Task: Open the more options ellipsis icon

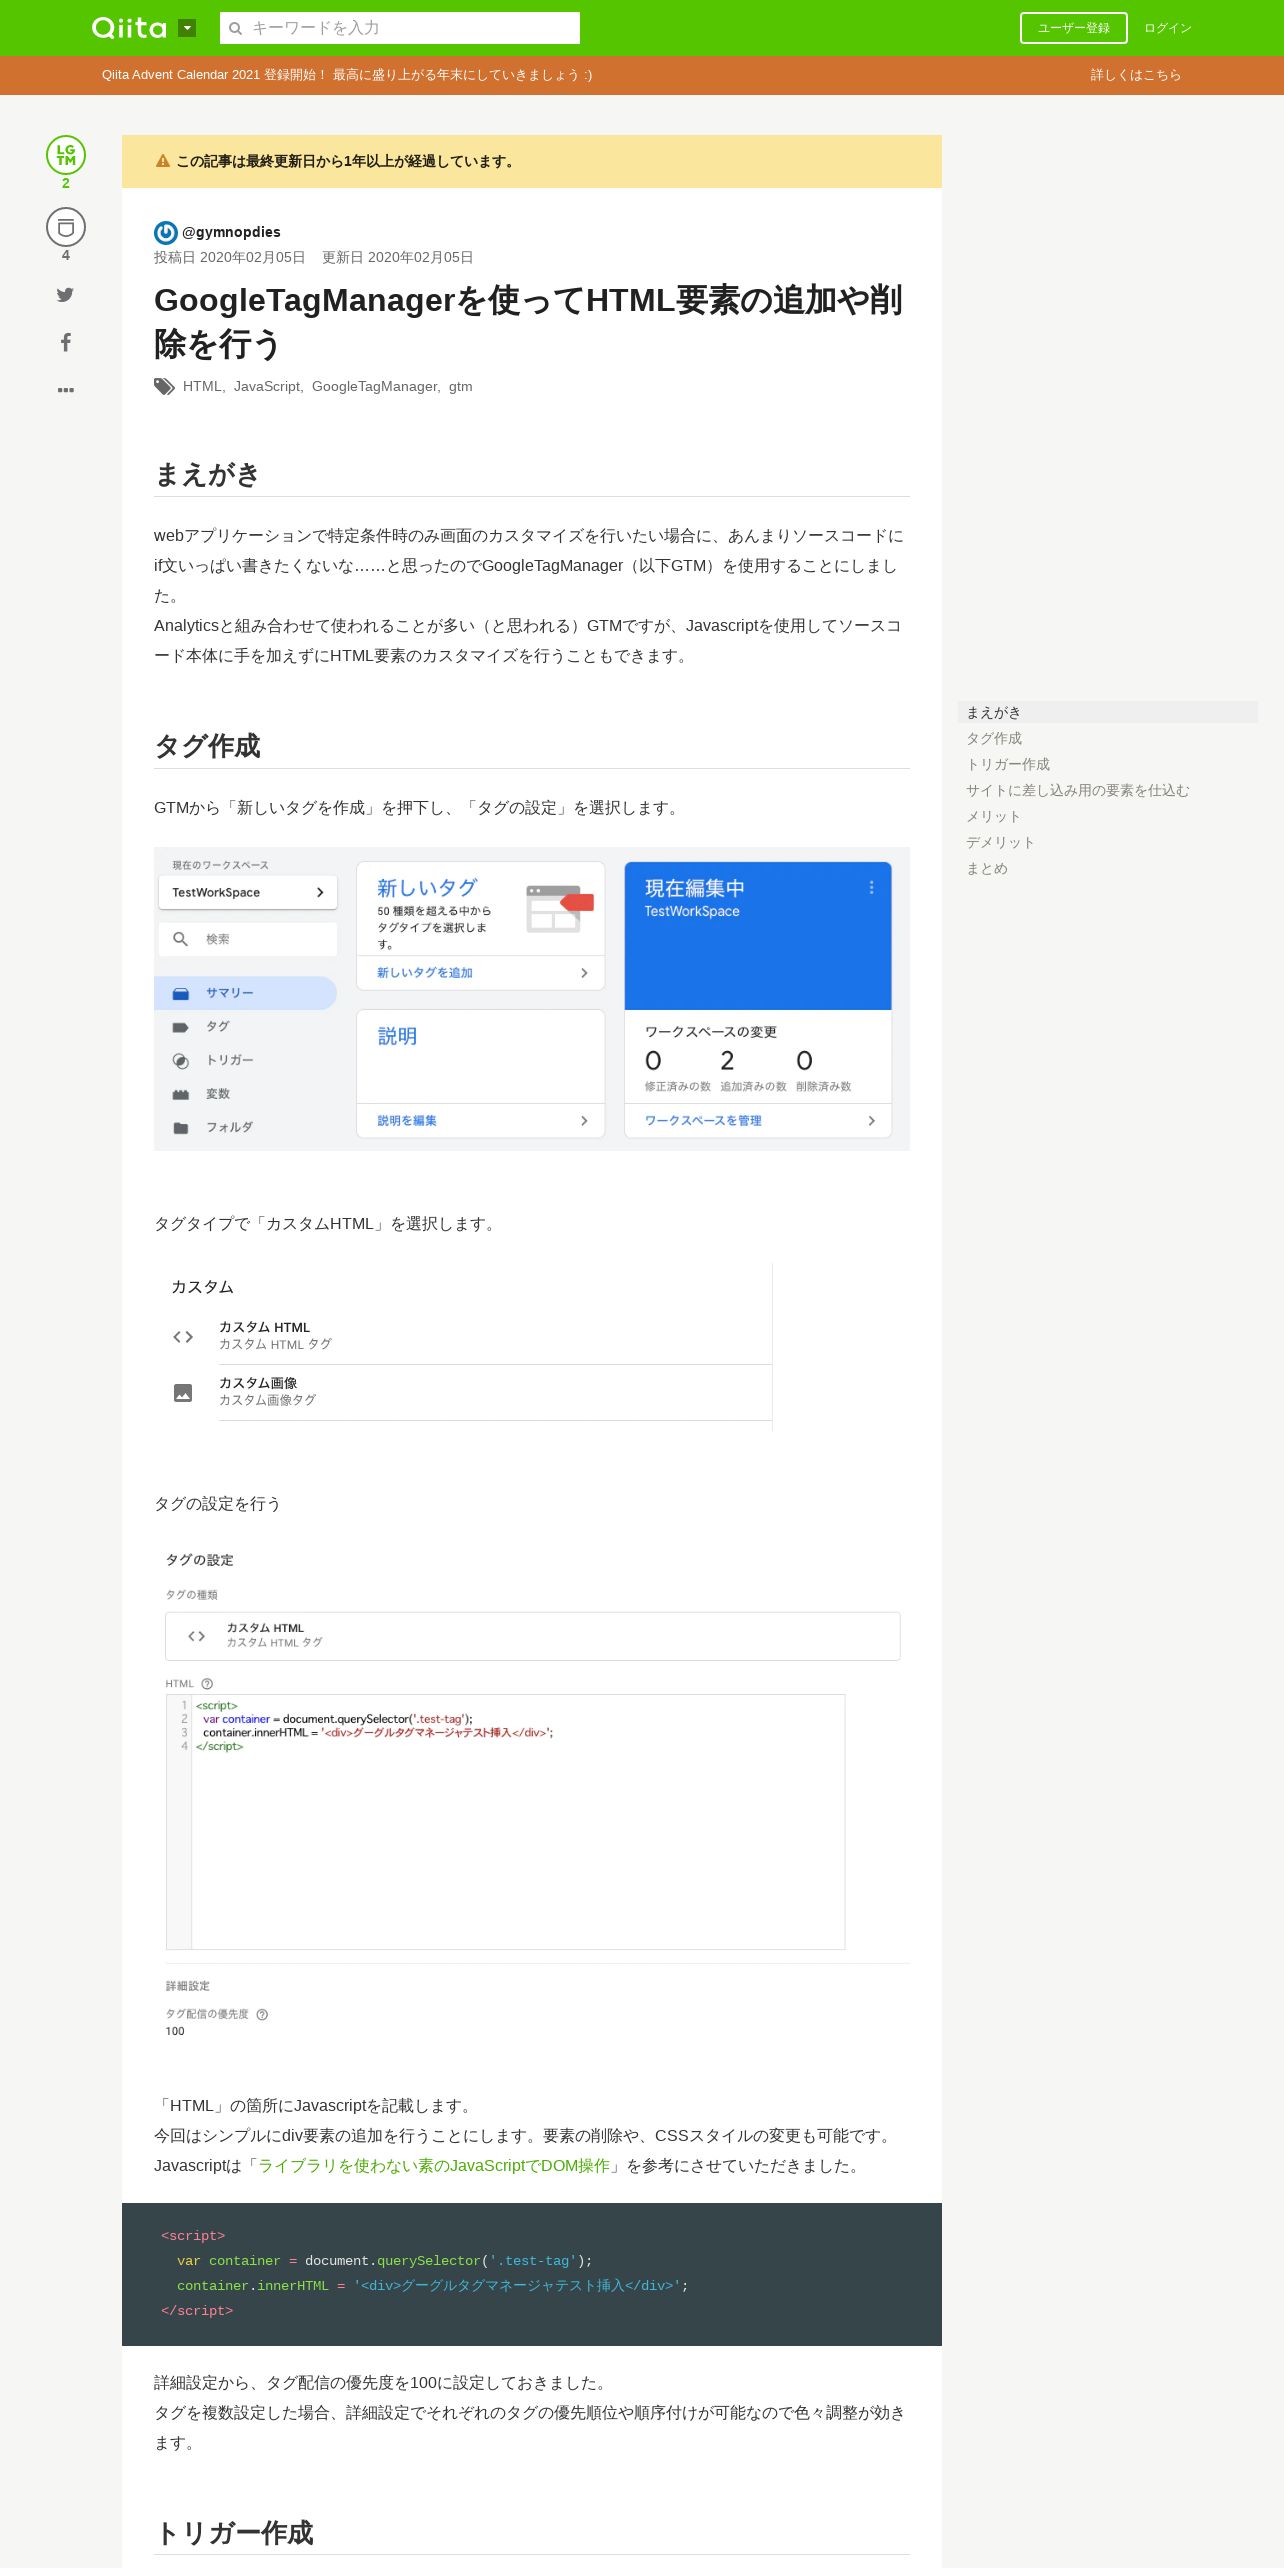Action: click(x=65, y=390)
